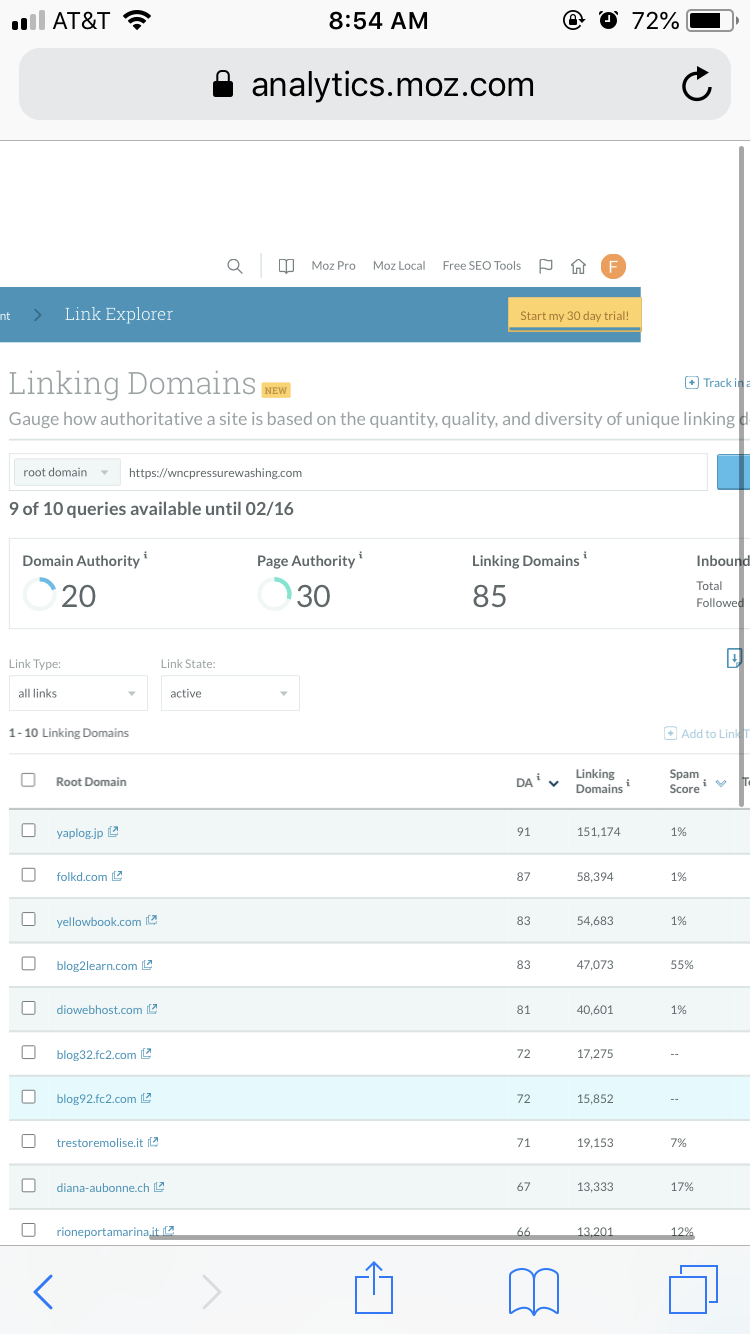The height and width of the screenshot is (1334, 750).
Task: Open external link icon beside trestoremolise.it
Action: click(x=153, y=1142)
